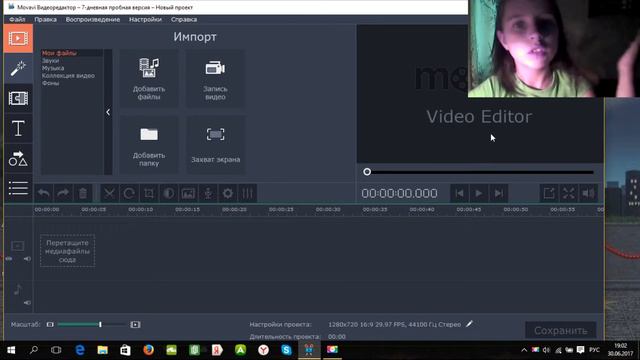640x360 pixels.
Task: Click Захват экрана tile
Action: [216, 146]
